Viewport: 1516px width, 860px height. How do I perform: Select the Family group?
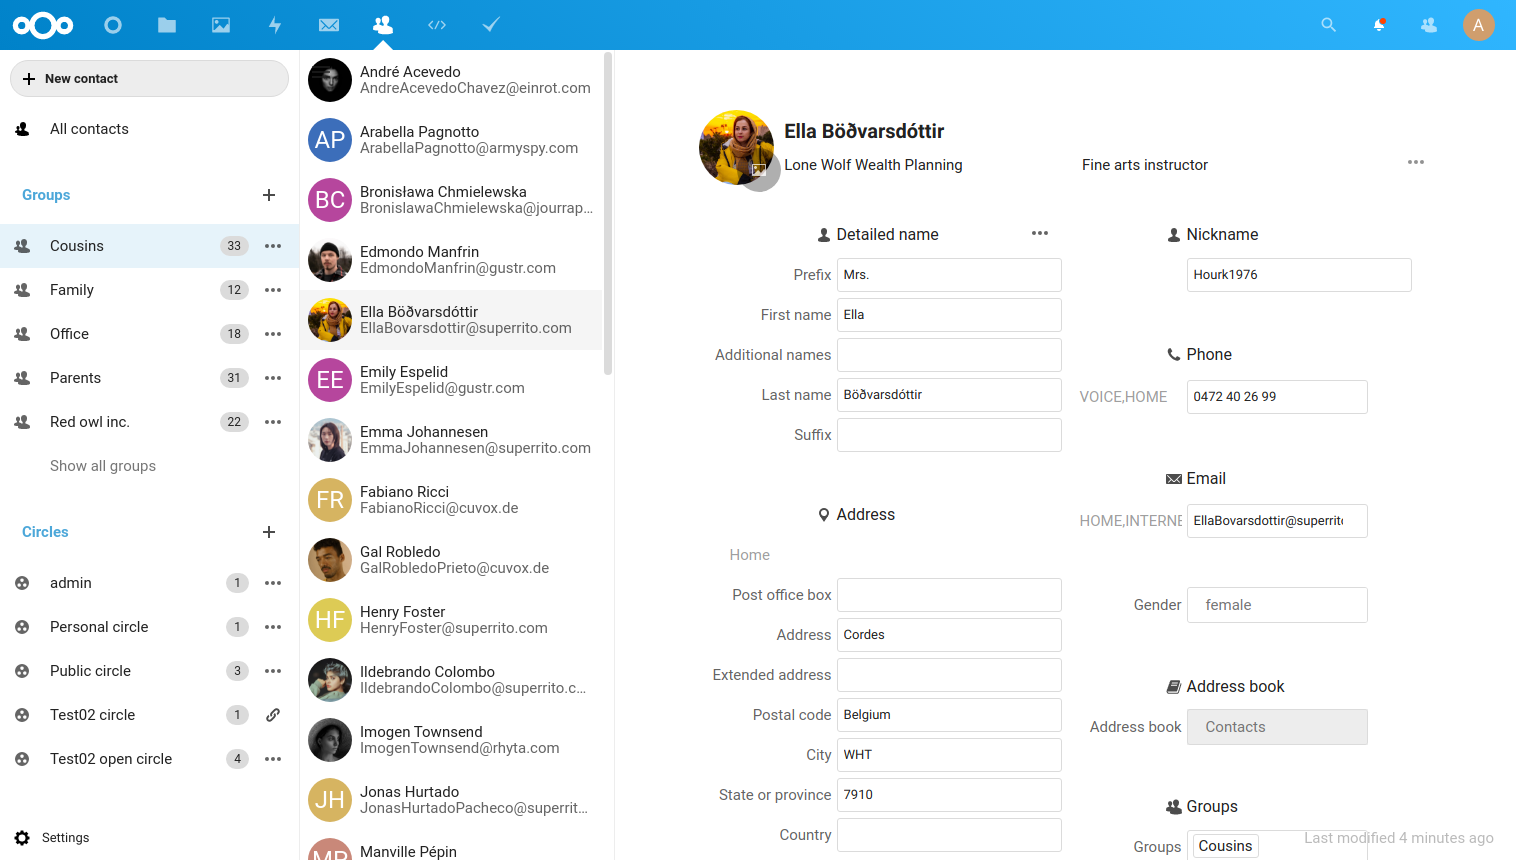(x=72, y=290)
